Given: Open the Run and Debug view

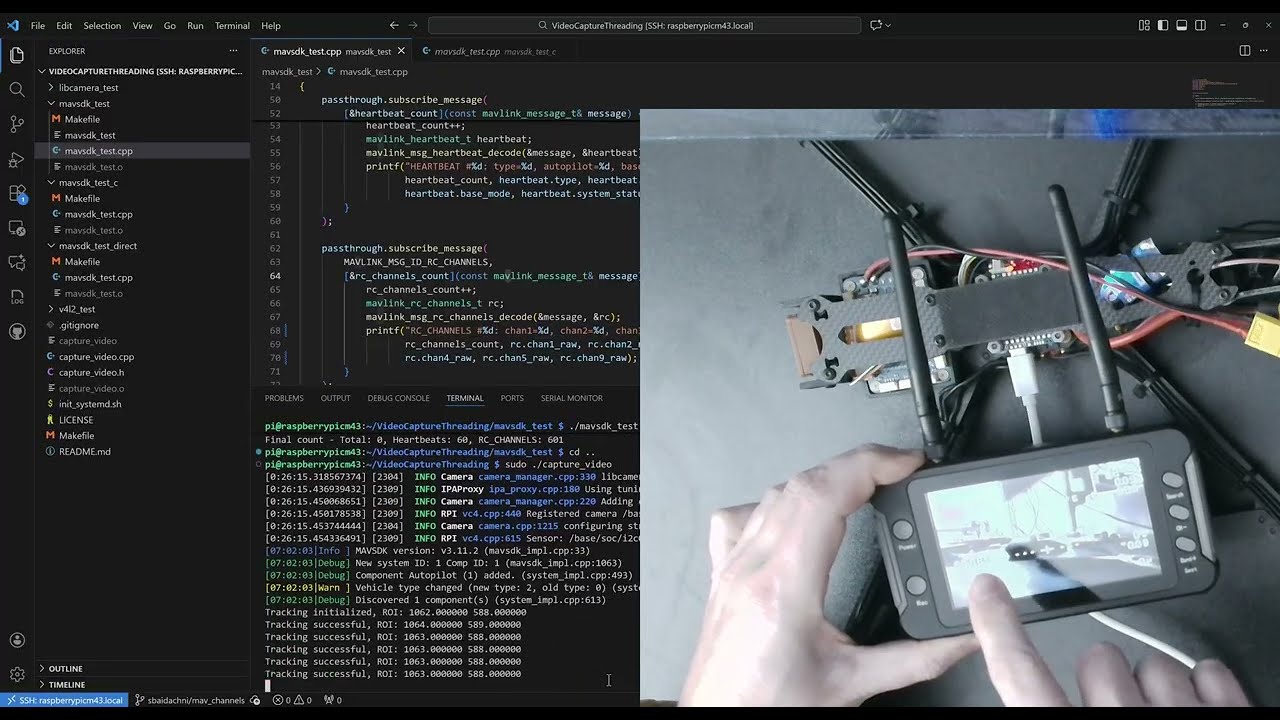Looking at the screenshot, I should [17, 159].
